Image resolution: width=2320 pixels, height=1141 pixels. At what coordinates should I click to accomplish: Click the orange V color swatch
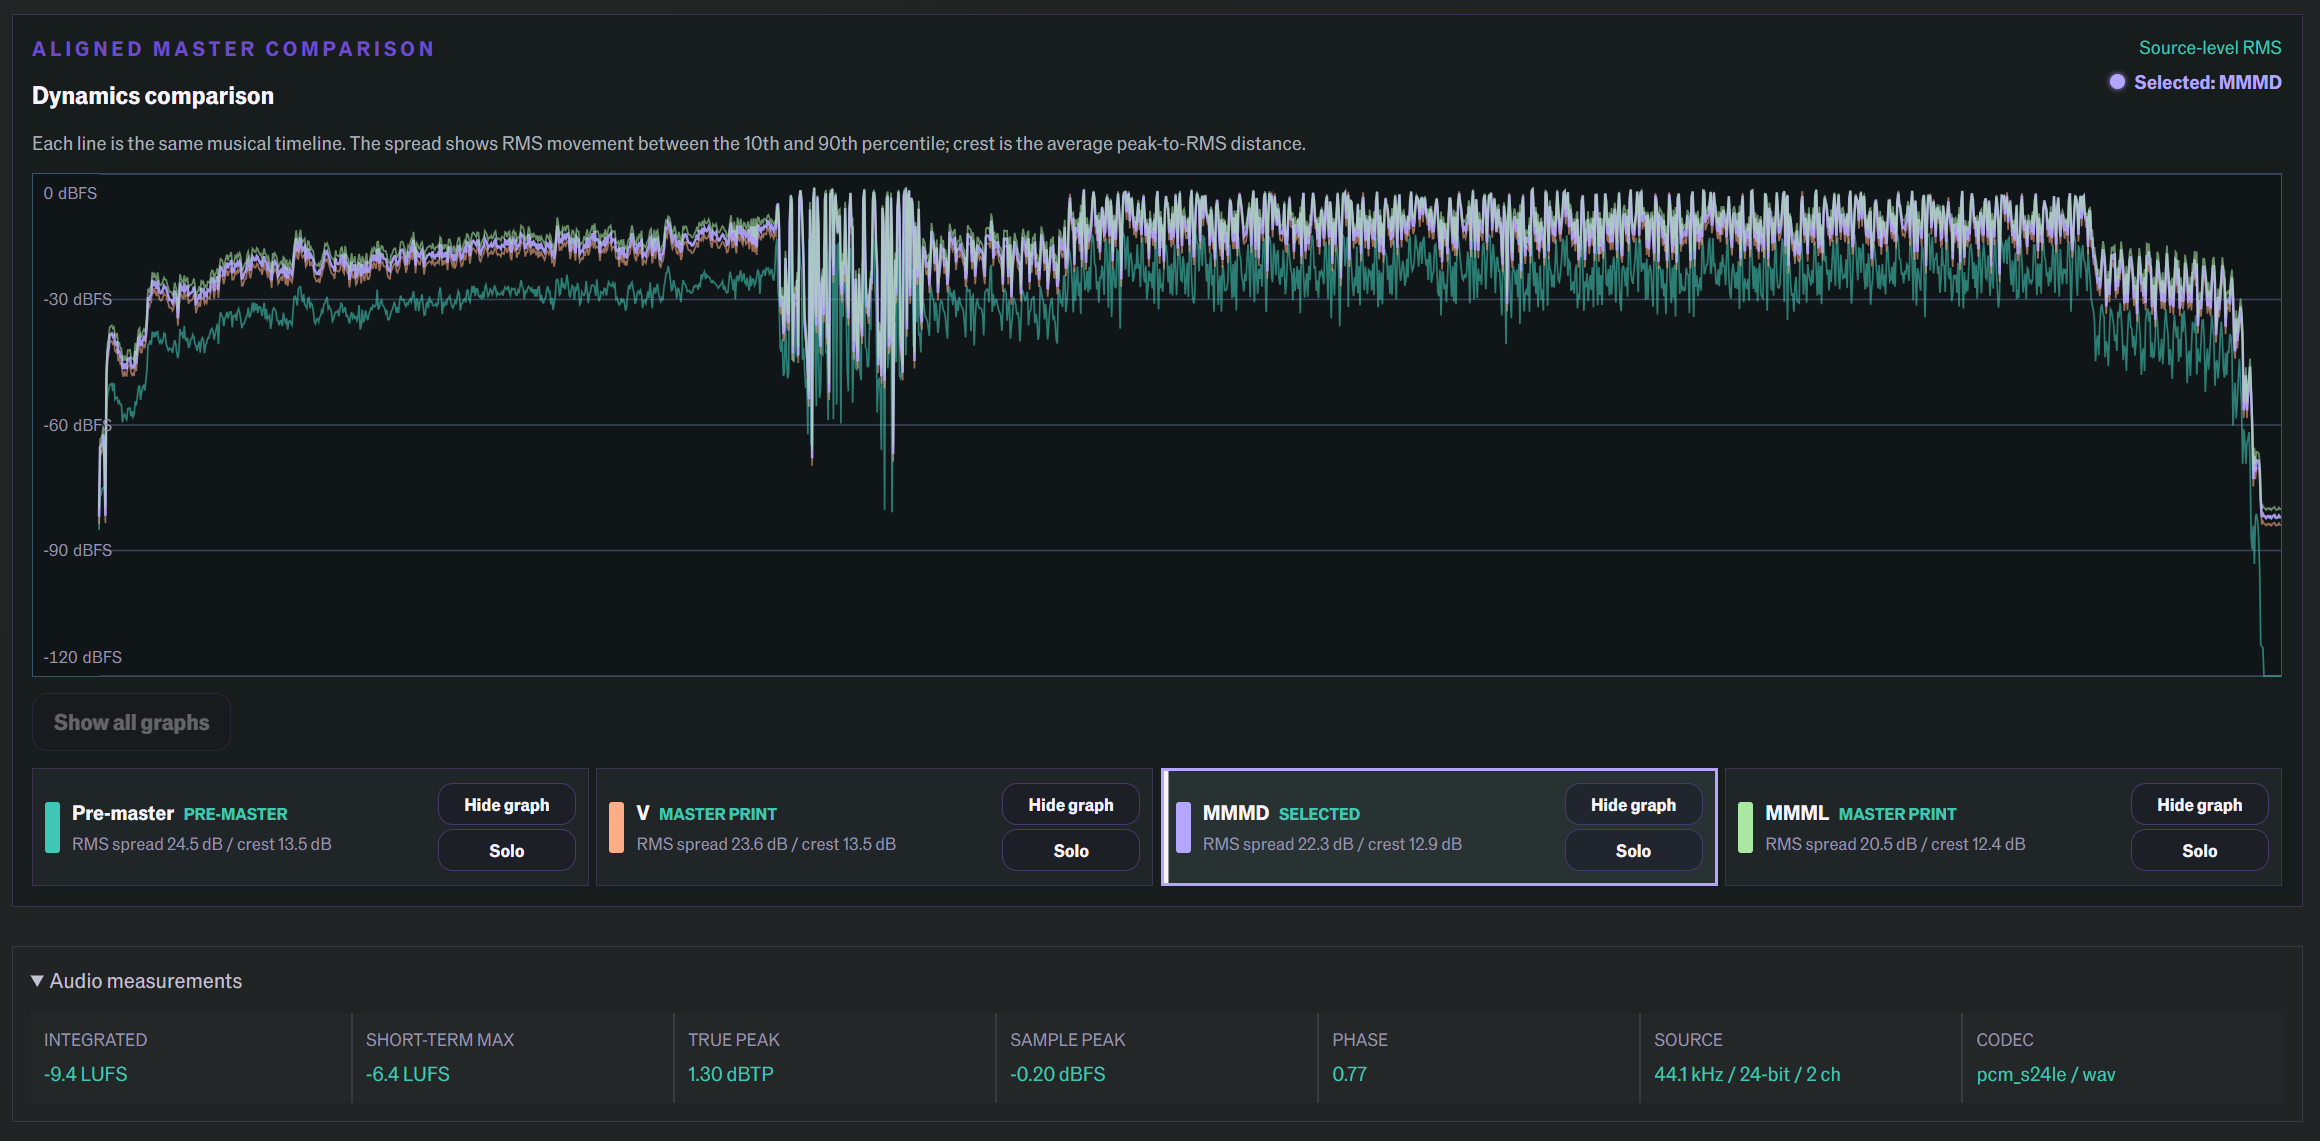pos(617,827)
